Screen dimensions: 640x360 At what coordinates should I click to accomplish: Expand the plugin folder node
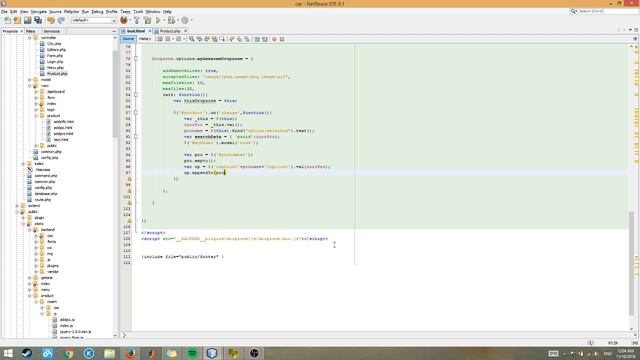[x=24, y=218]
